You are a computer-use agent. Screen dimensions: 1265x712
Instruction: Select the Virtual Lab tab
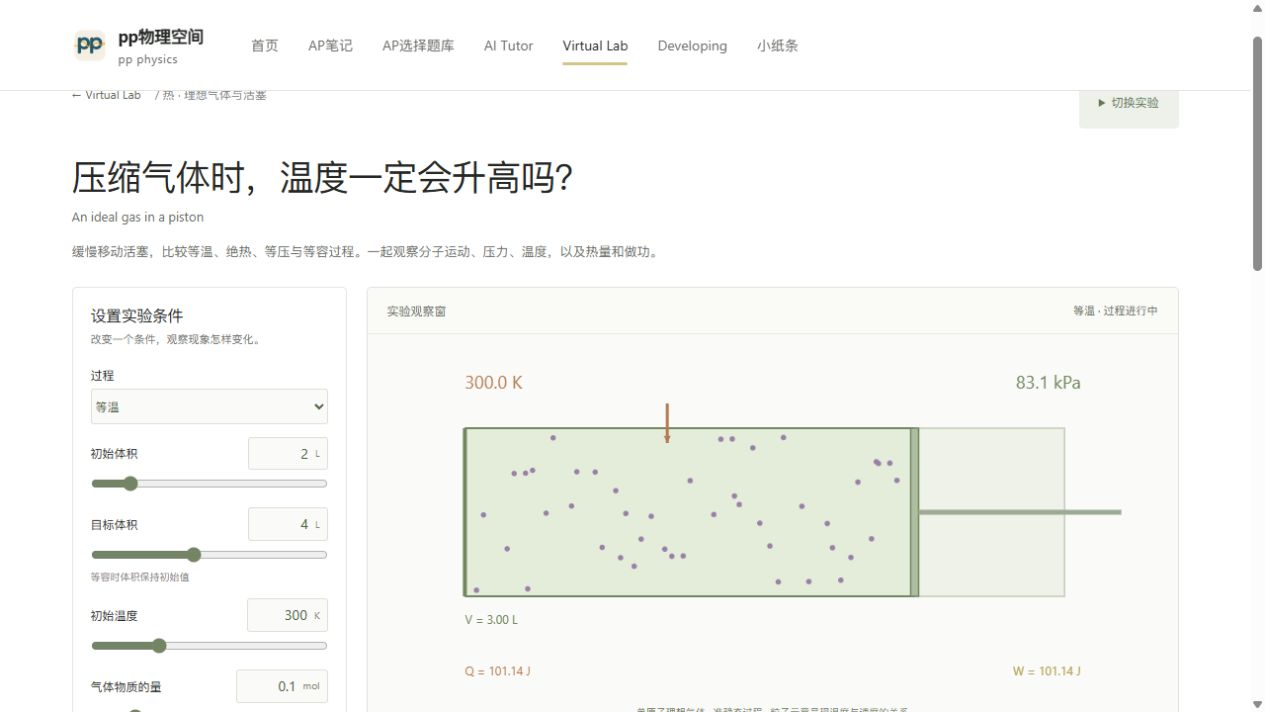595,46
